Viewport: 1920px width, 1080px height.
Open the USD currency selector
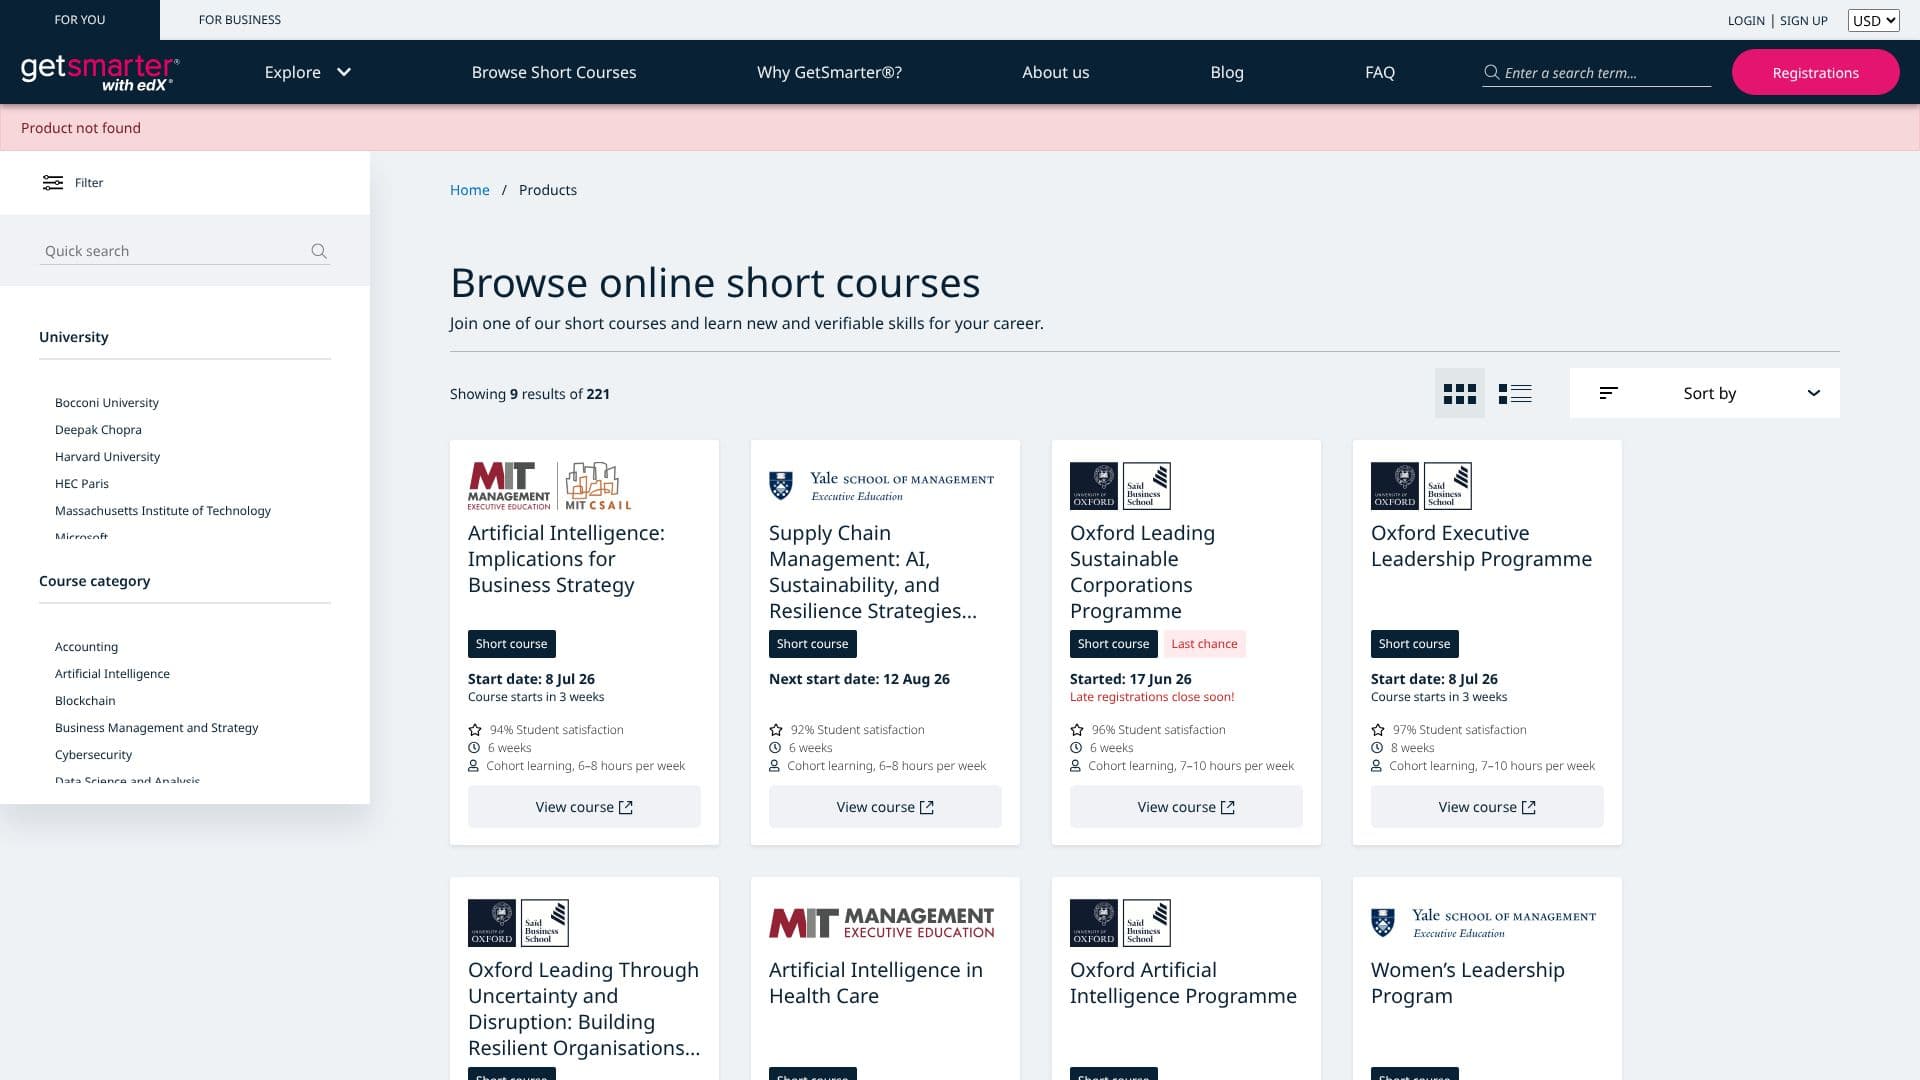(x=1873, y=20)
